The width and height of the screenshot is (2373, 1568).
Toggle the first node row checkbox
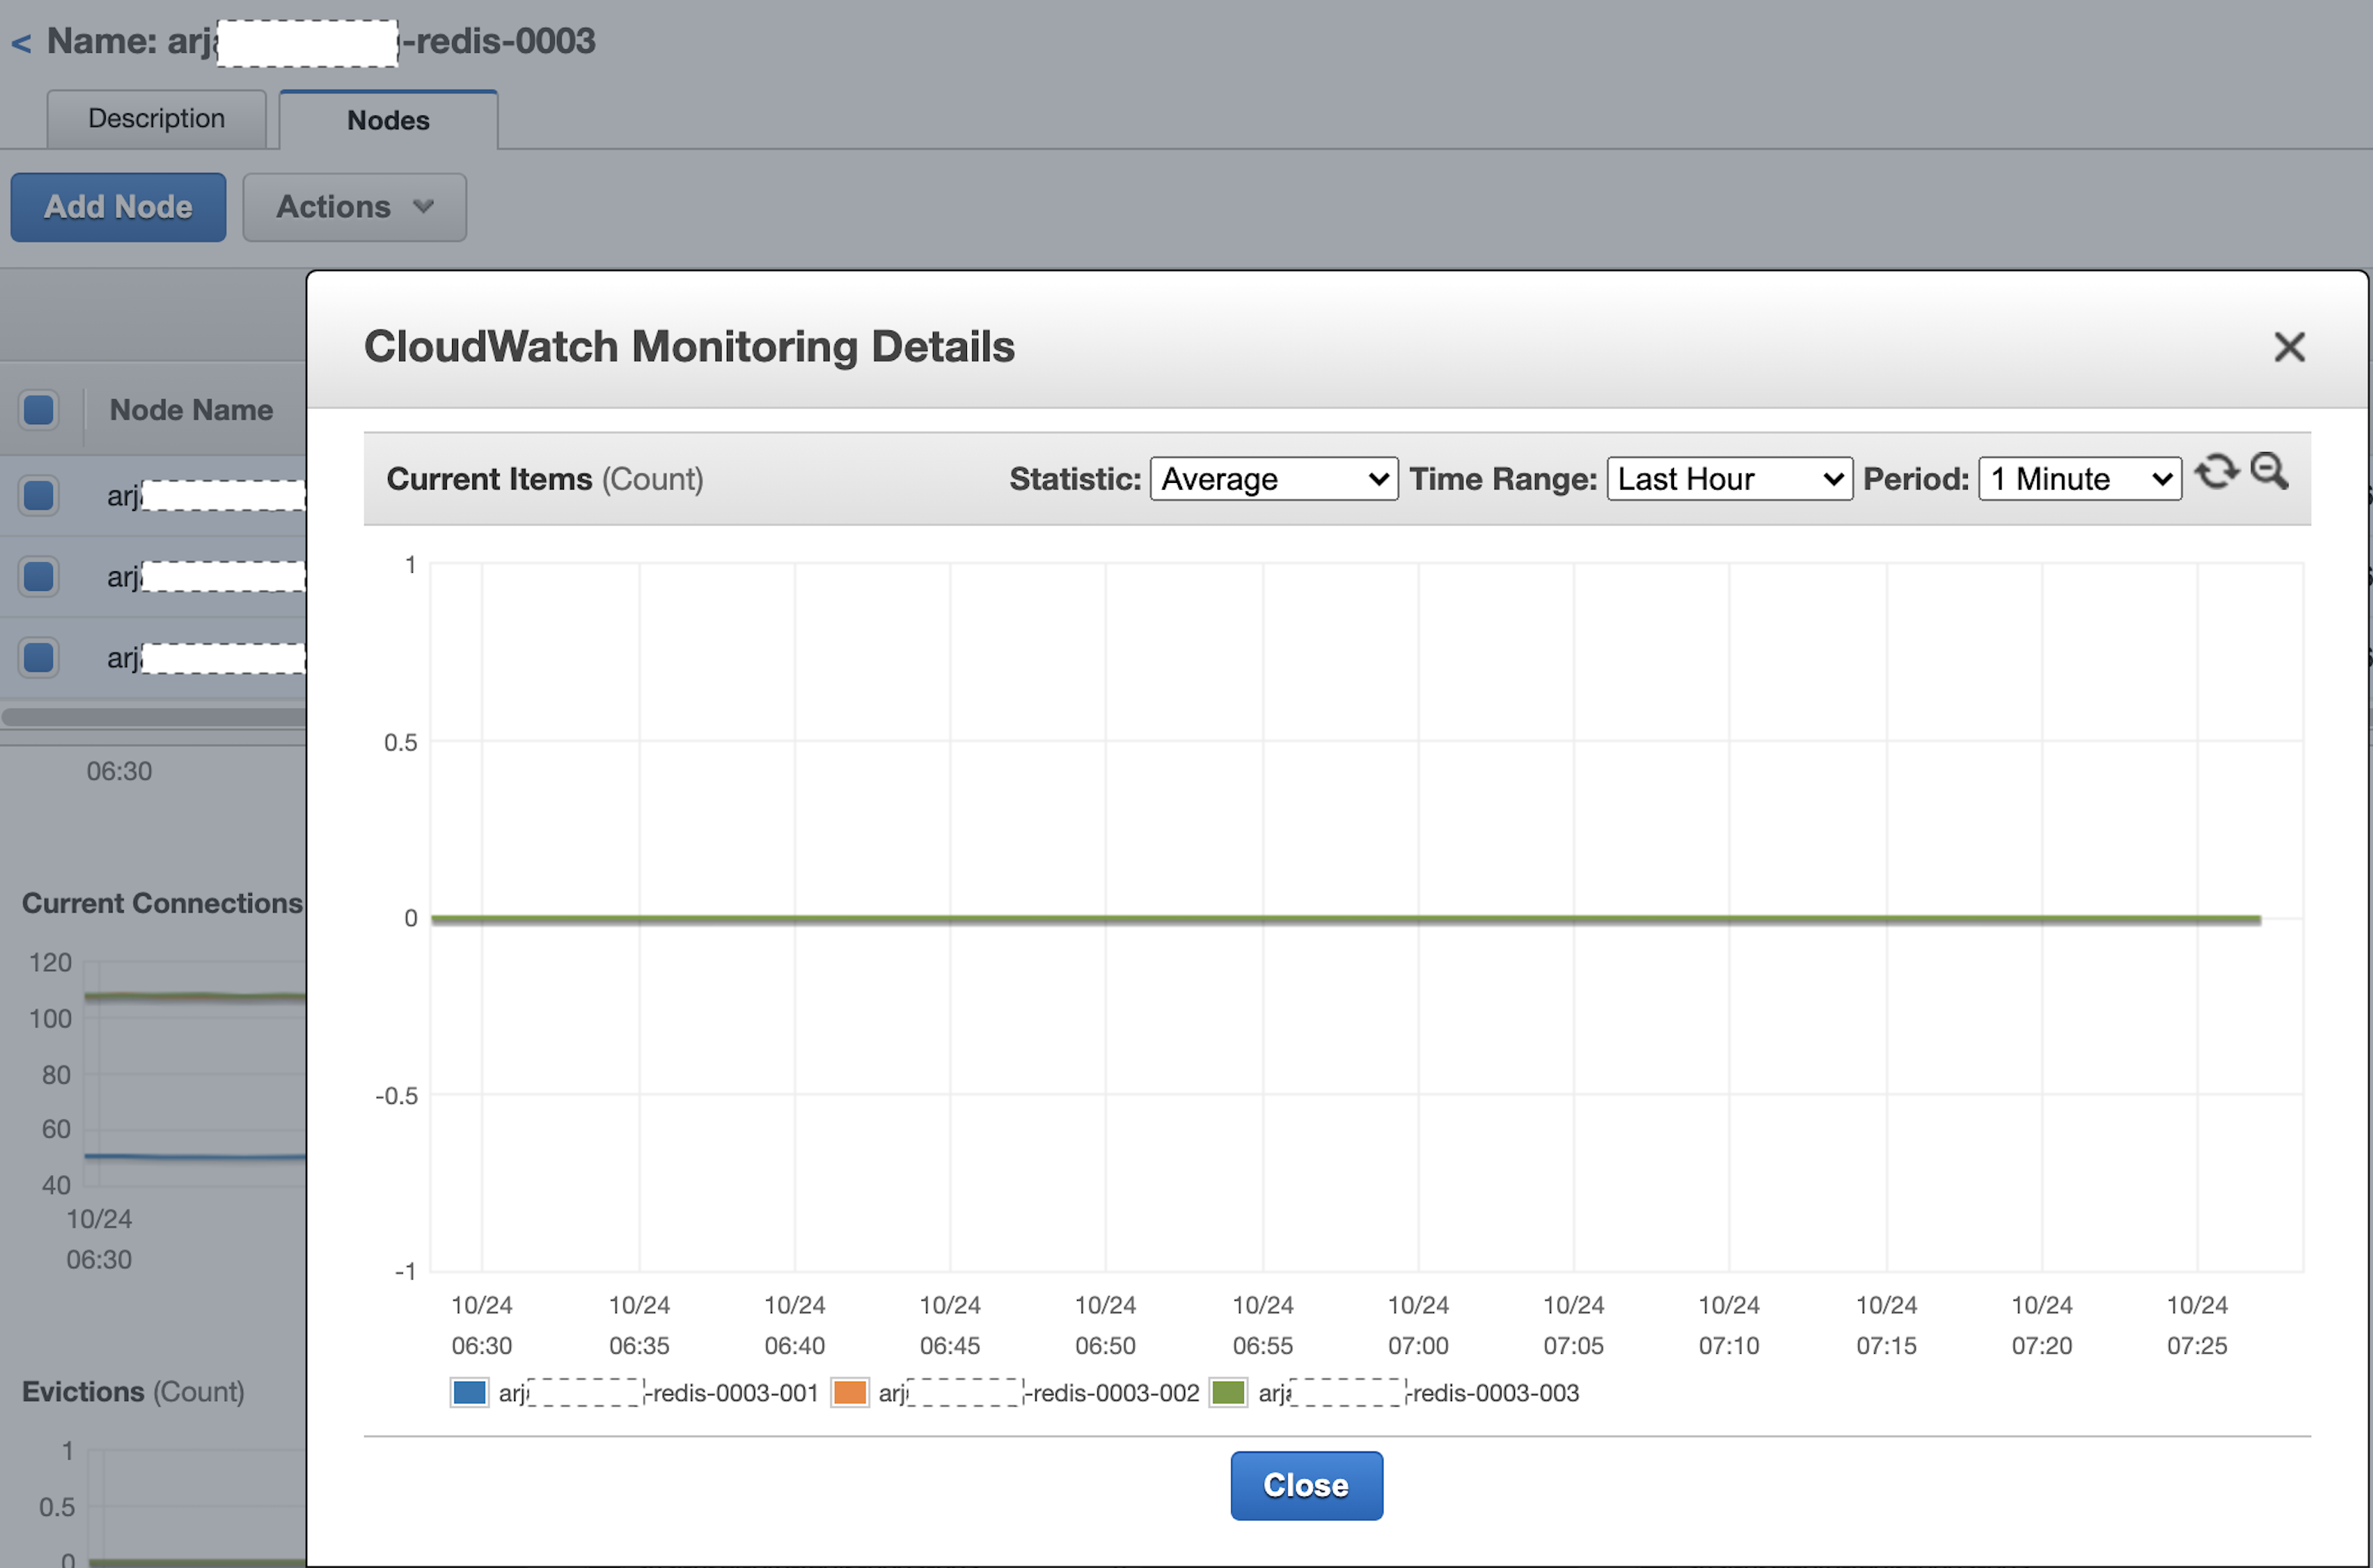[39, 495]
